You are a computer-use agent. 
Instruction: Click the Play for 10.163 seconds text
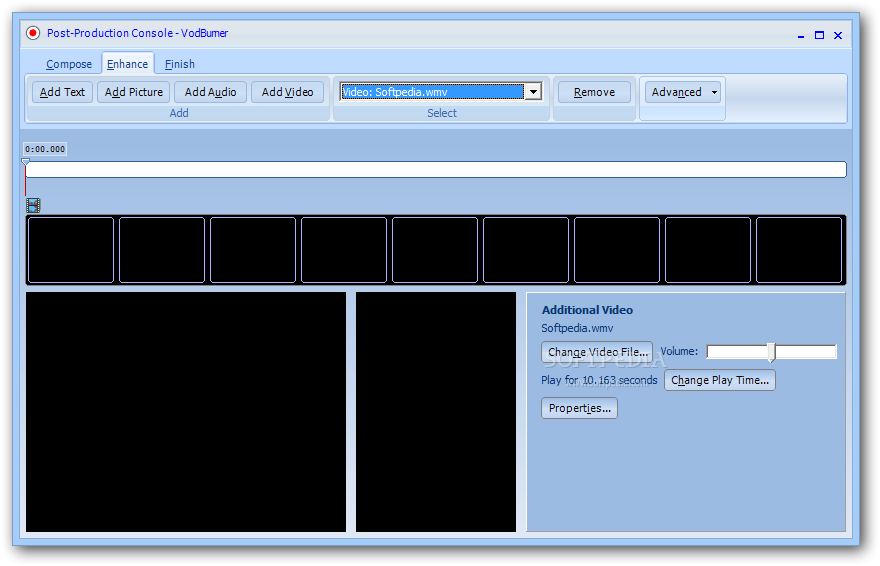[599, 380]
